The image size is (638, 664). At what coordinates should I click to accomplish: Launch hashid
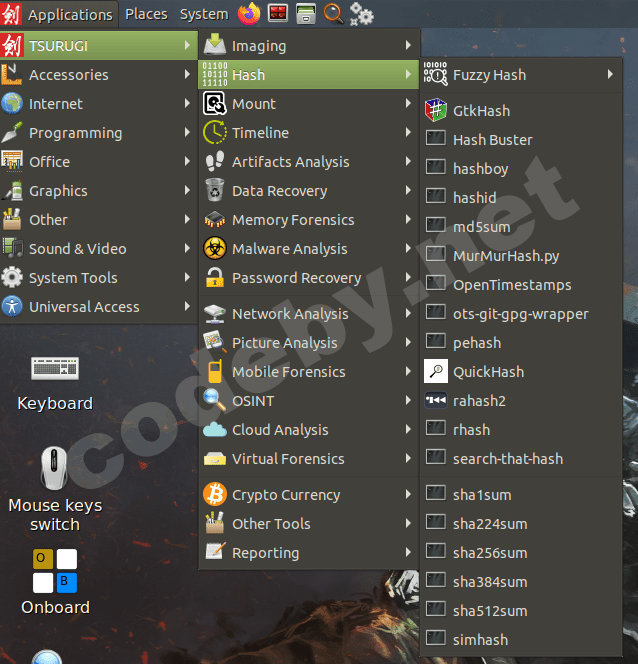tap(521, 197)
